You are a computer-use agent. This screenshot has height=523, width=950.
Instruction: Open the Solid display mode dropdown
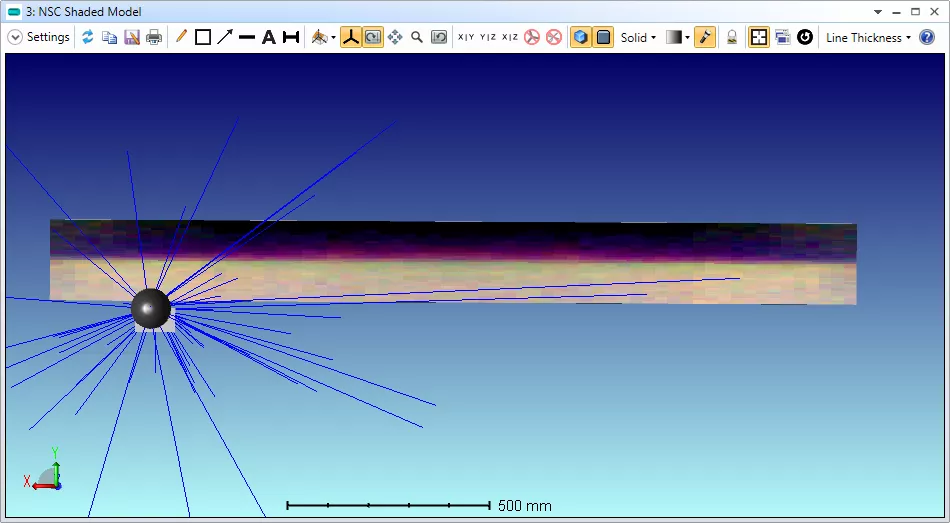[638, 37]
